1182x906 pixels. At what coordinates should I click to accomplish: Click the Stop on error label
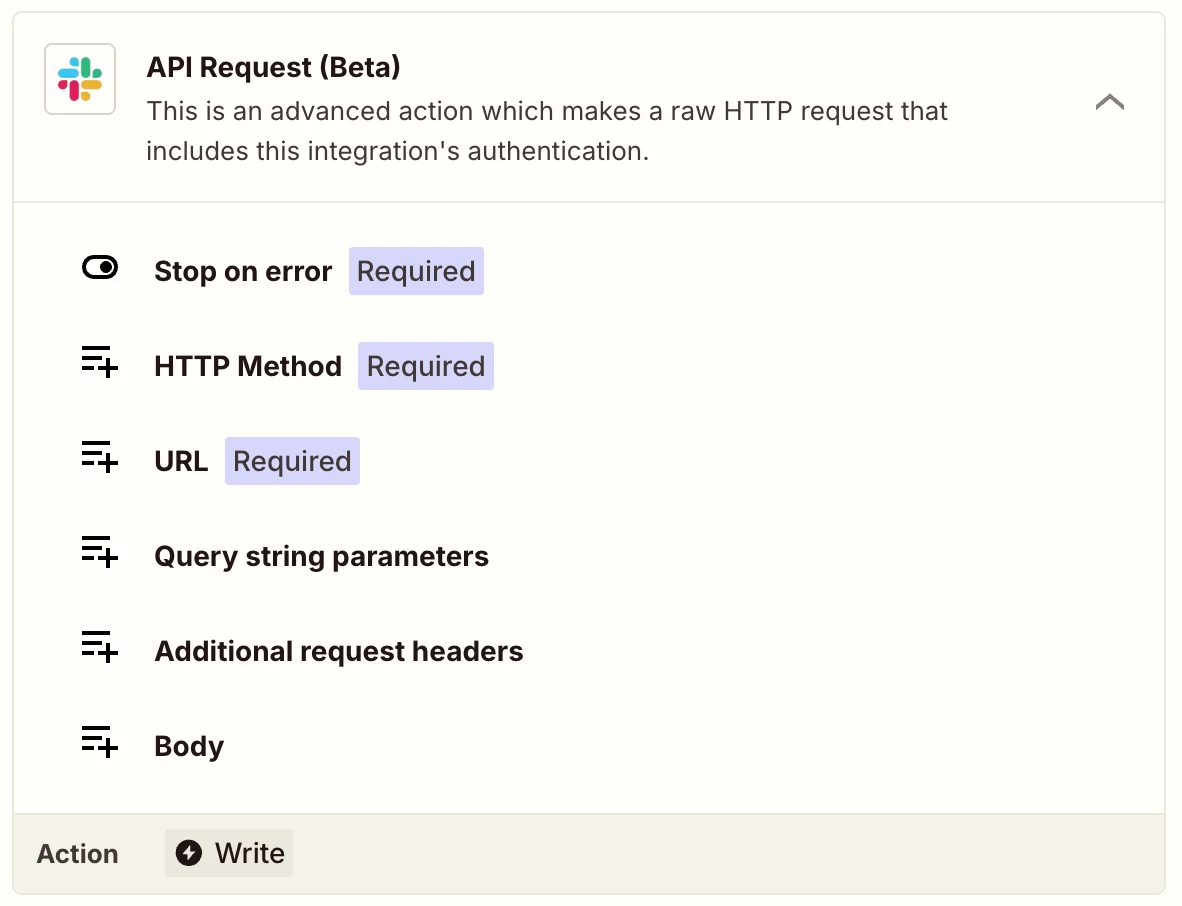(243, 272)
